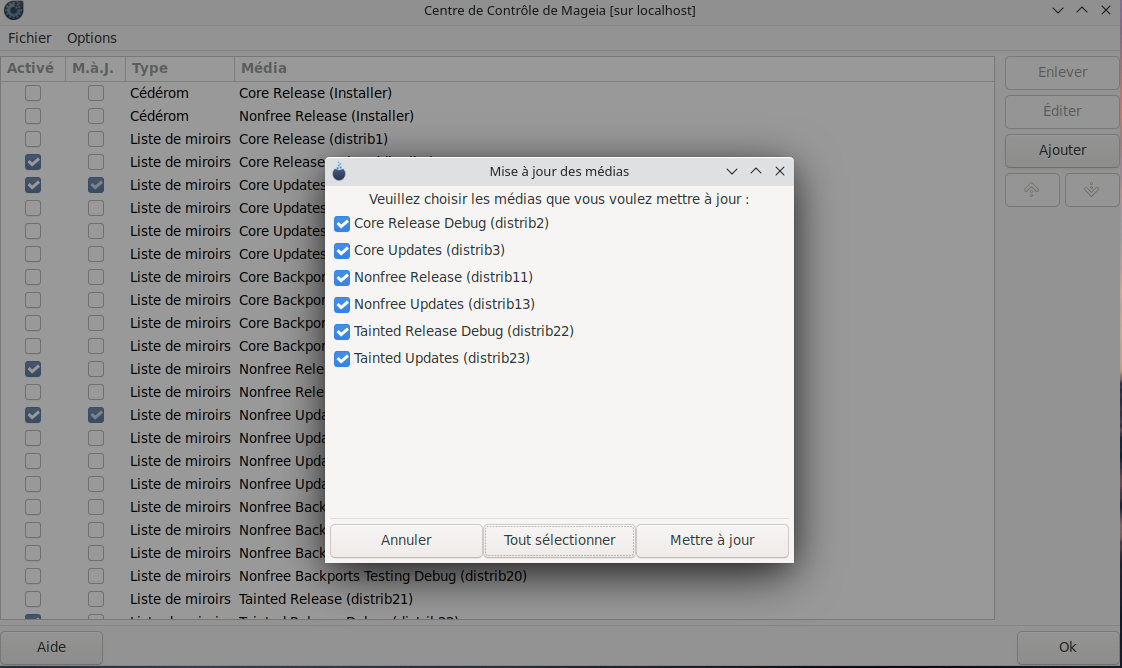
Task: Uncheck Core Updates (distrib3) in dialog
Action: pos(342,251)
